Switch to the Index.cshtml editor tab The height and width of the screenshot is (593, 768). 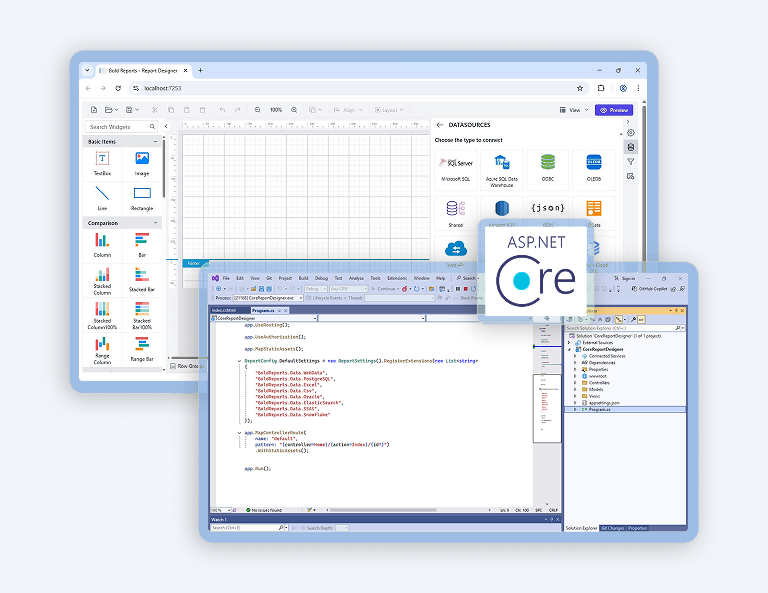224,310
